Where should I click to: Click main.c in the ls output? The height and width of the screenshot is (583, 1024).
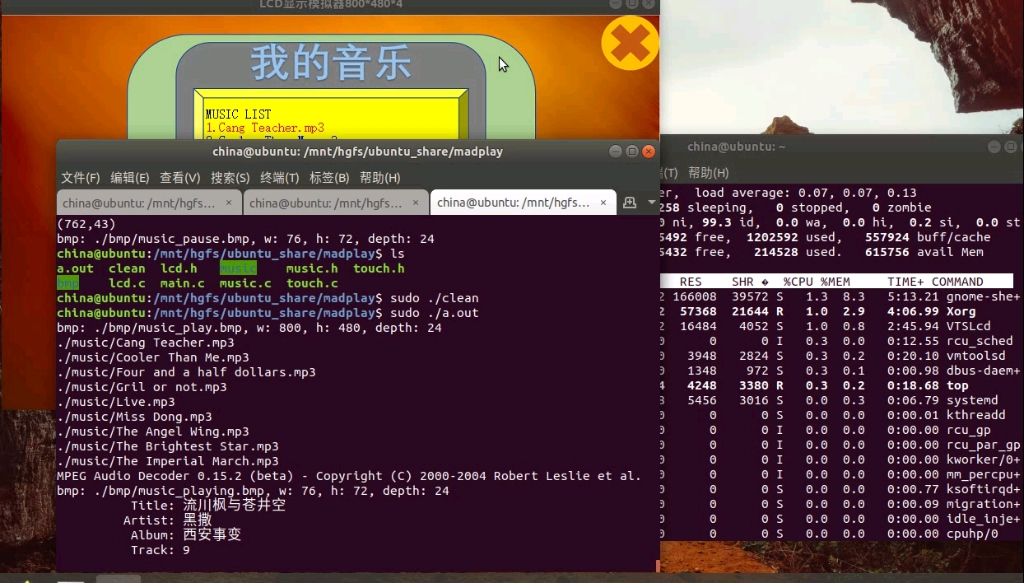182,283
